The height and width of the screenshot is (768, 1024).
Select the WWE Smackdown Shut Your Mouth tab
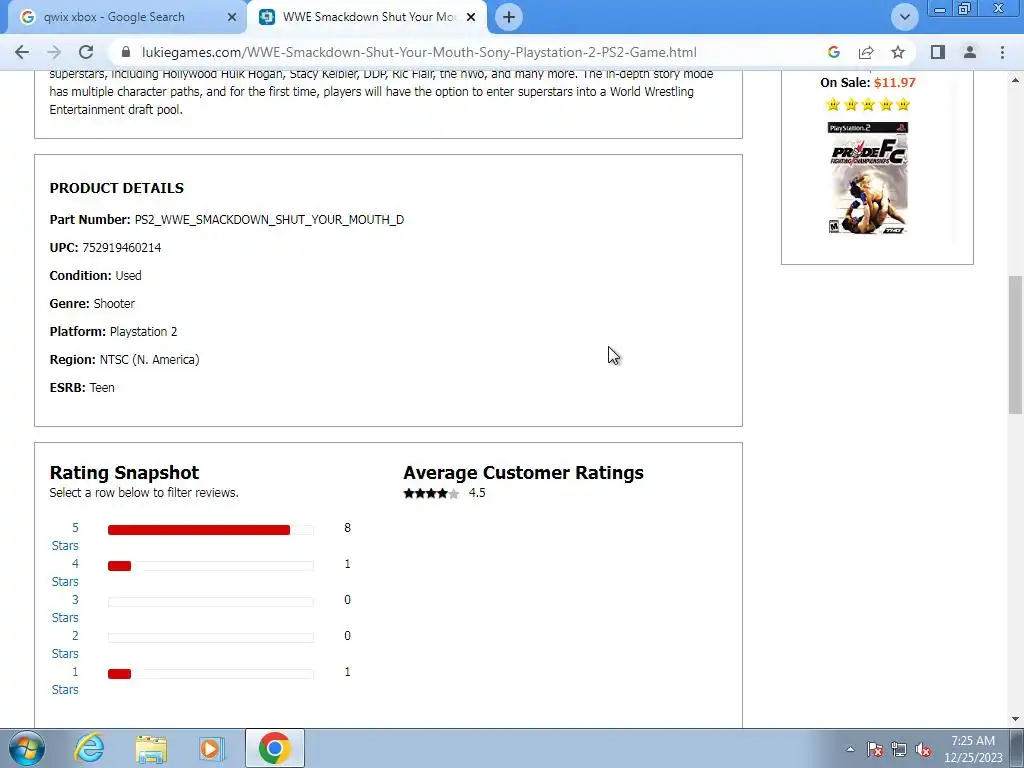tap(369, 17)
